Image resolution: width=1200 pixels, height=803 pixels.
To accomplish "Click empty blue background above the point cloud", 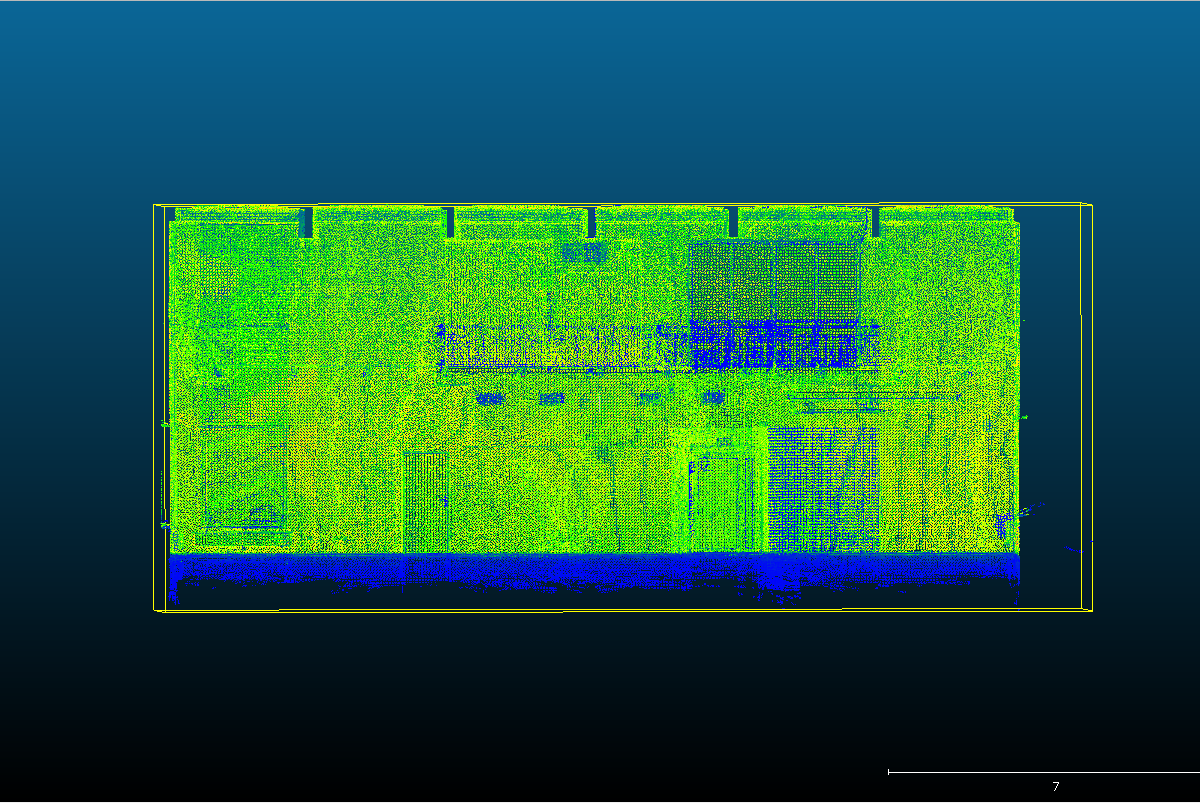I will click(x=600, y=100).
